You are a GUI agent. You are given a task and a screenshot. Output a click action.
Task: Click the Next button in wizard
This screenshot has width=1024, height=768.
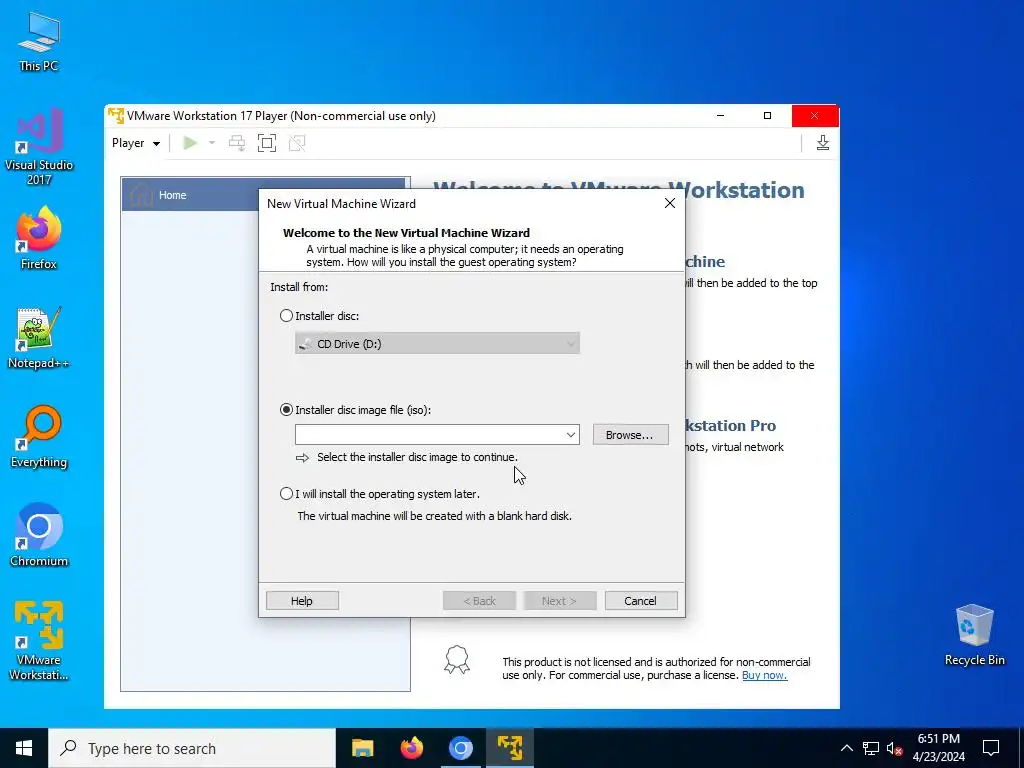(x=560, y=601)
